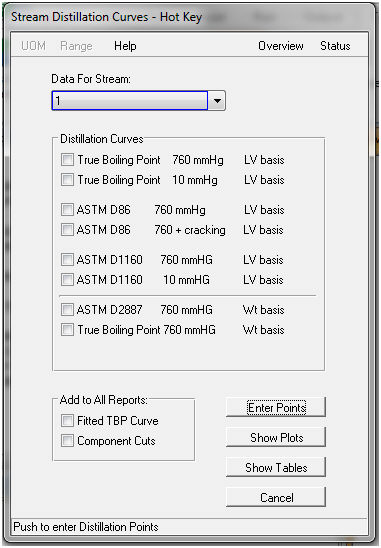Image resolution: width=381 pixels, height=548 pixels.
Task: Click the Enter Points button
Action: tap(276, 408)
